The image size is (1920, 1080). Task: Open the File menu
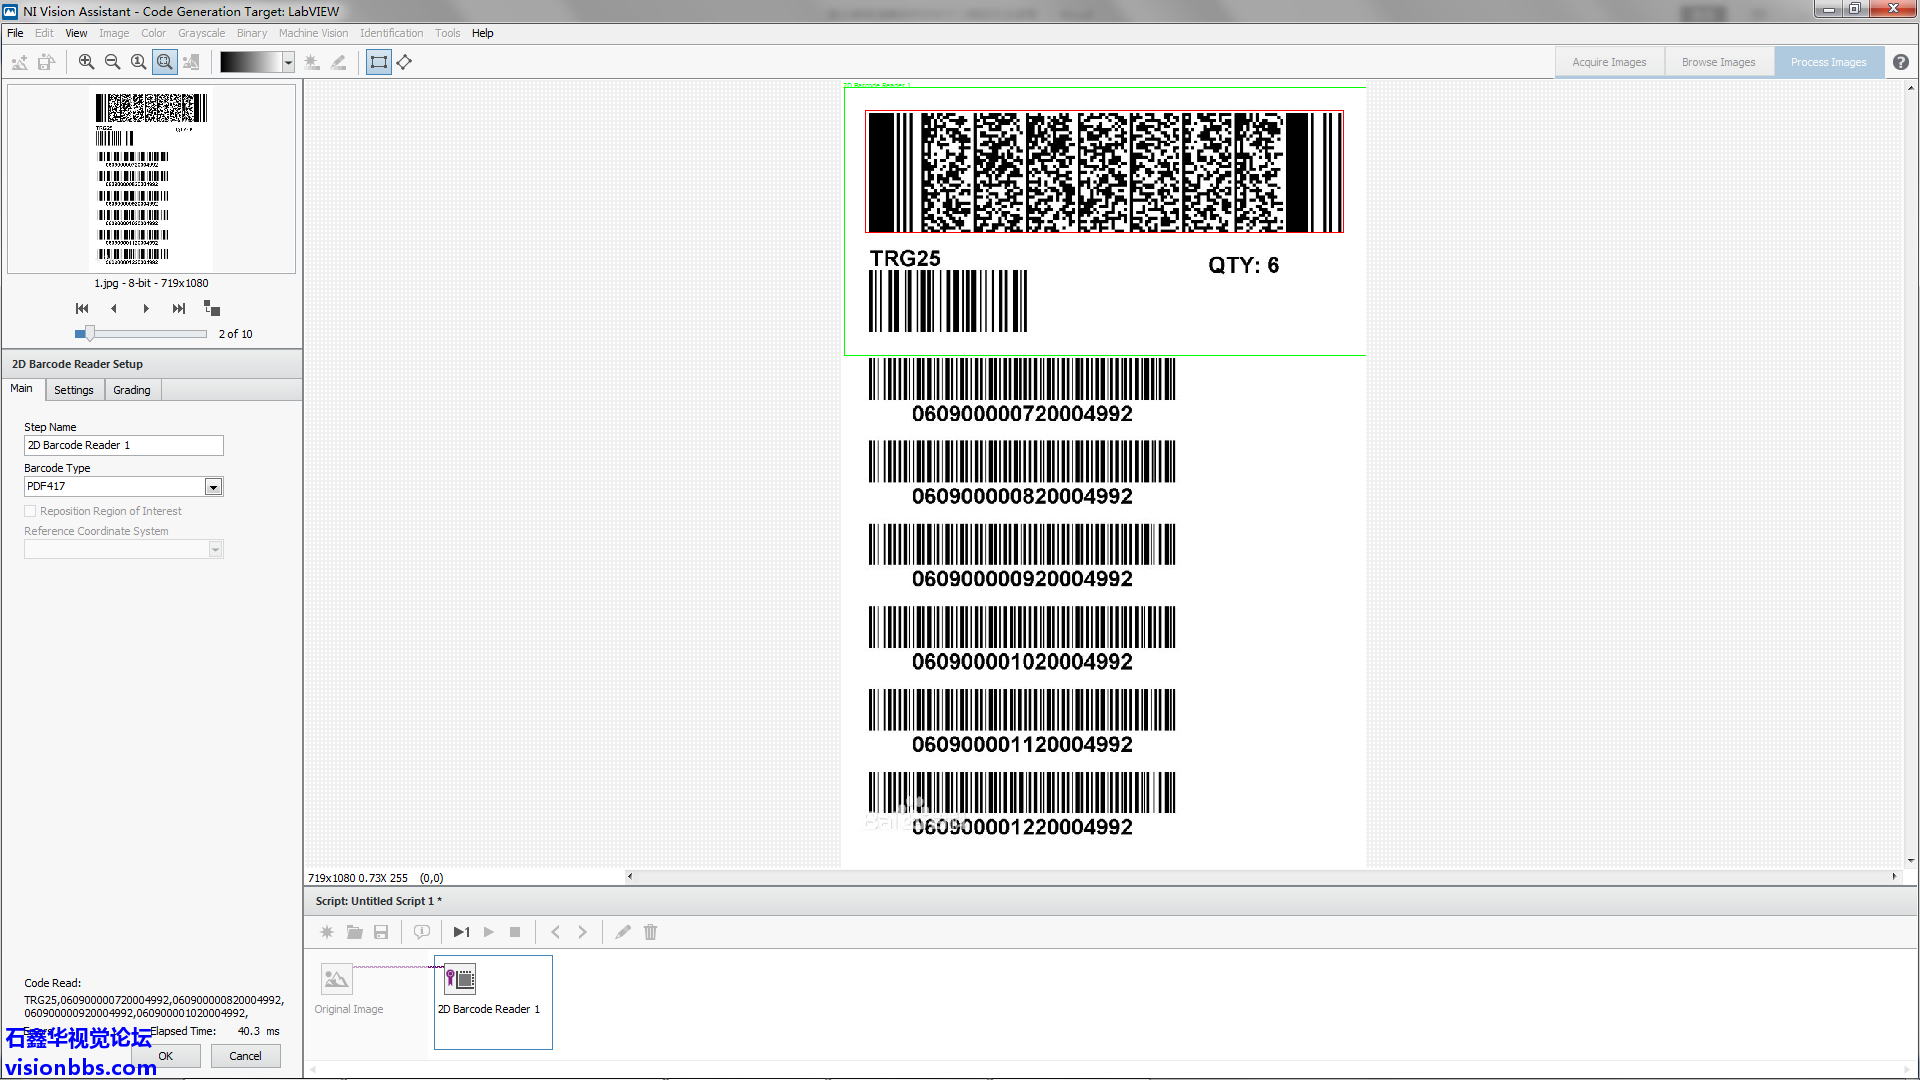click(15, 33)
